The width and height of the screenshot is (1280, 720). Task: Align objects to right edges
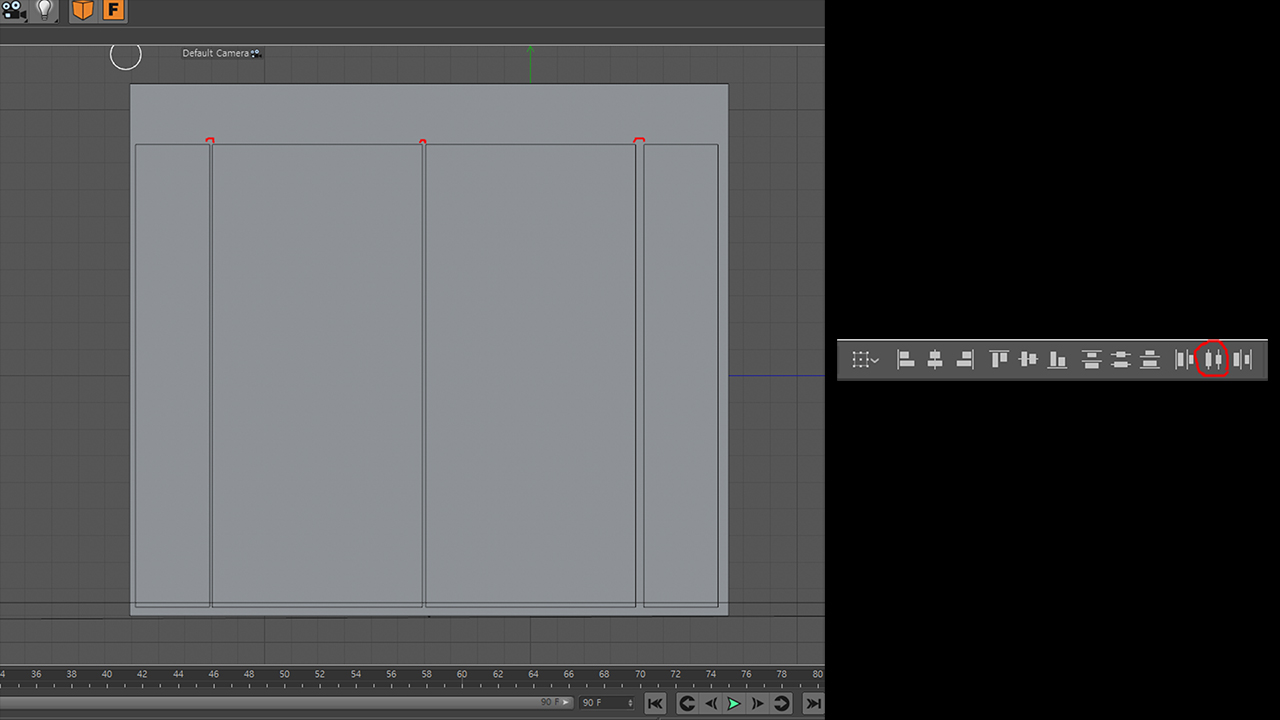(965, 360)
